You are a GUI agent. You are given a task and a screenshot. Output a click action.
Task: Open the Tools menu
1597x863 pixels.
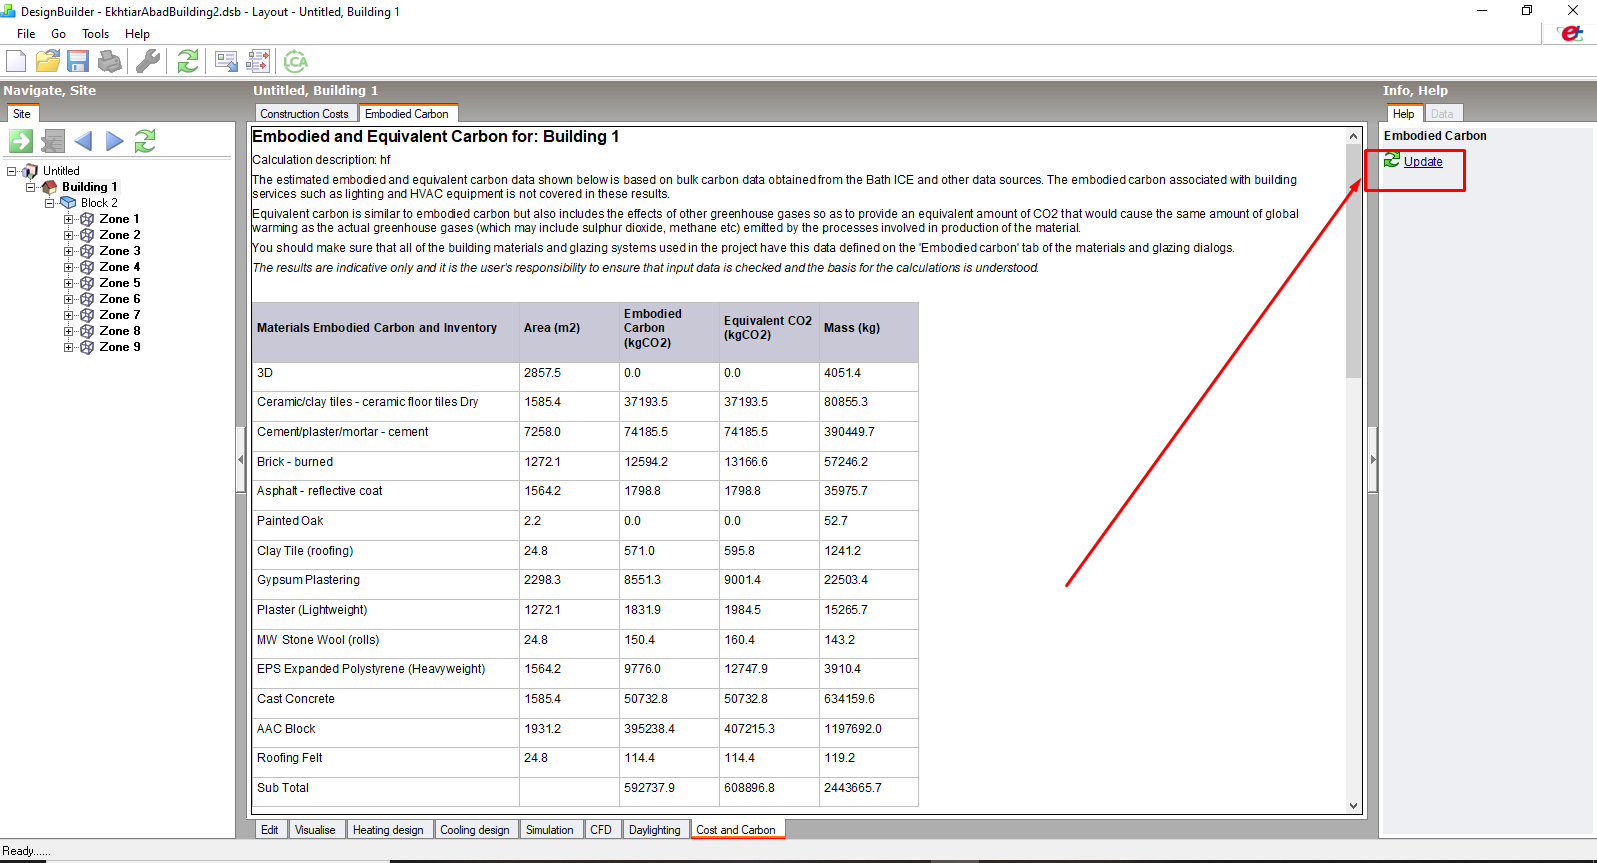pyautogui.click(x=96, y=34)
